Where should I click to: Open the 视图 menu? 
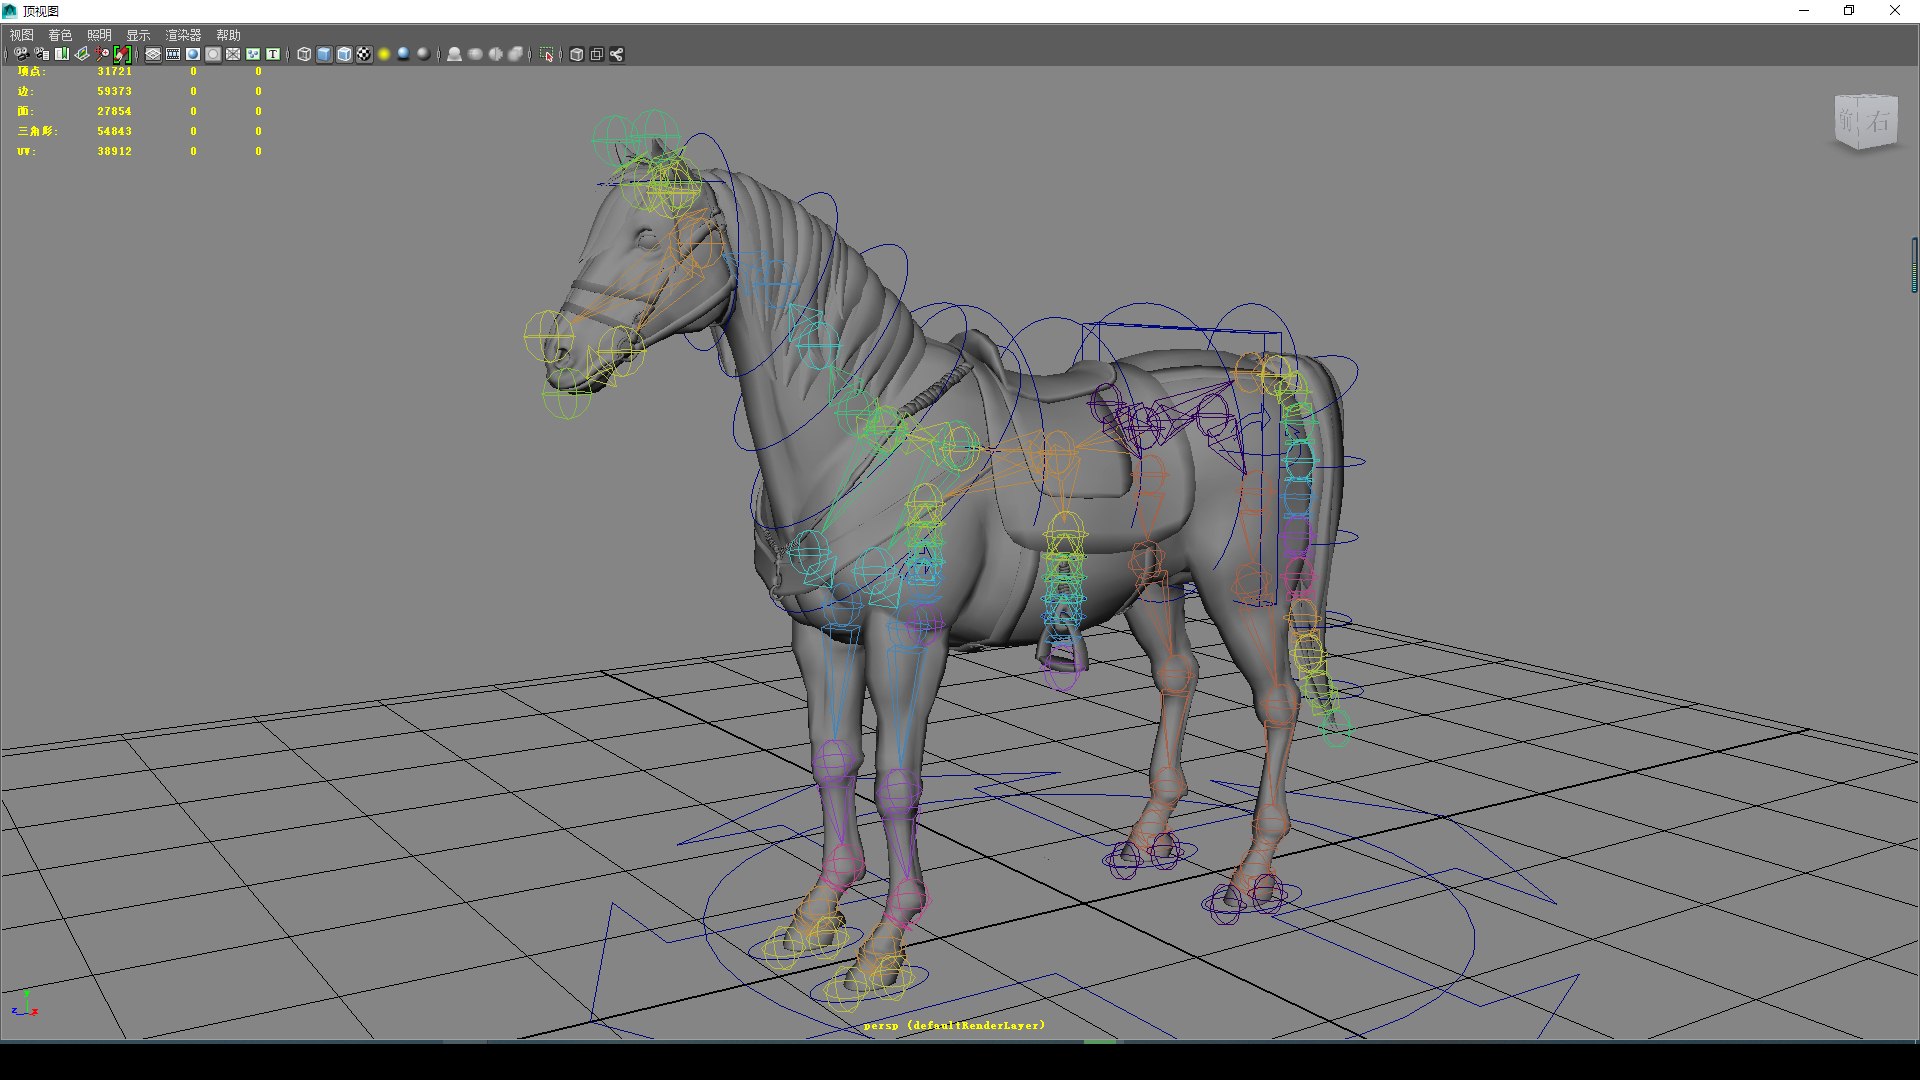pyautogui.click(x=22, y=35)
